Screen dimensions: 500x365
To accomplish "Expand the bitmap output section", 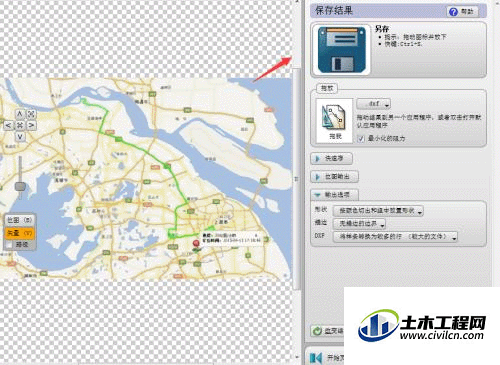I will (x=335, y=177).
